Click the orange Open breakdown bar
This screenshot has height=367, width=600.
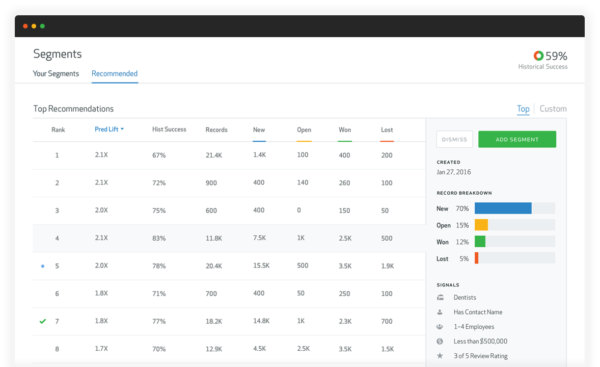(x=481, y=225)
